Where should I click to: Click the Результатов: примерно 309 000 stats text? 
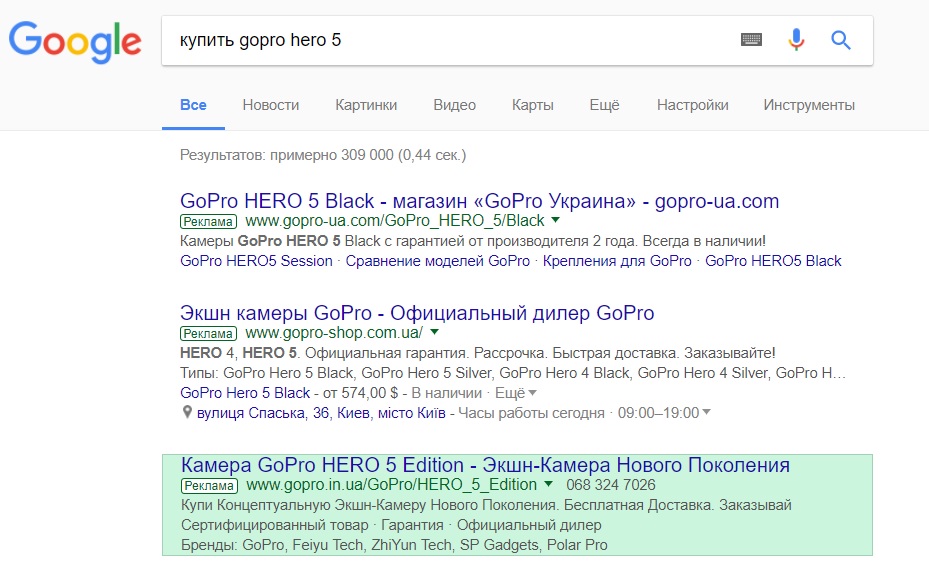pos(323,155)
